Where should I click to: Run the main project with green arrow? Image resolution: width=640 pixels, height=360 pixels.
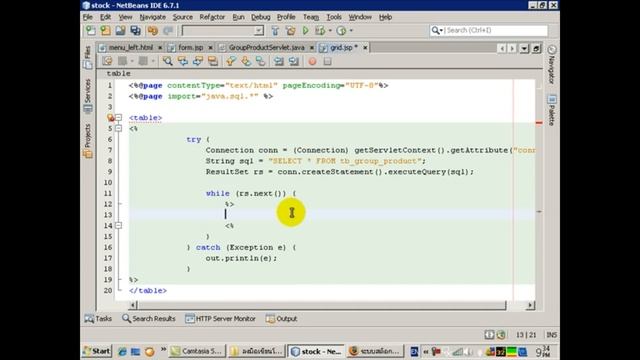305,31
